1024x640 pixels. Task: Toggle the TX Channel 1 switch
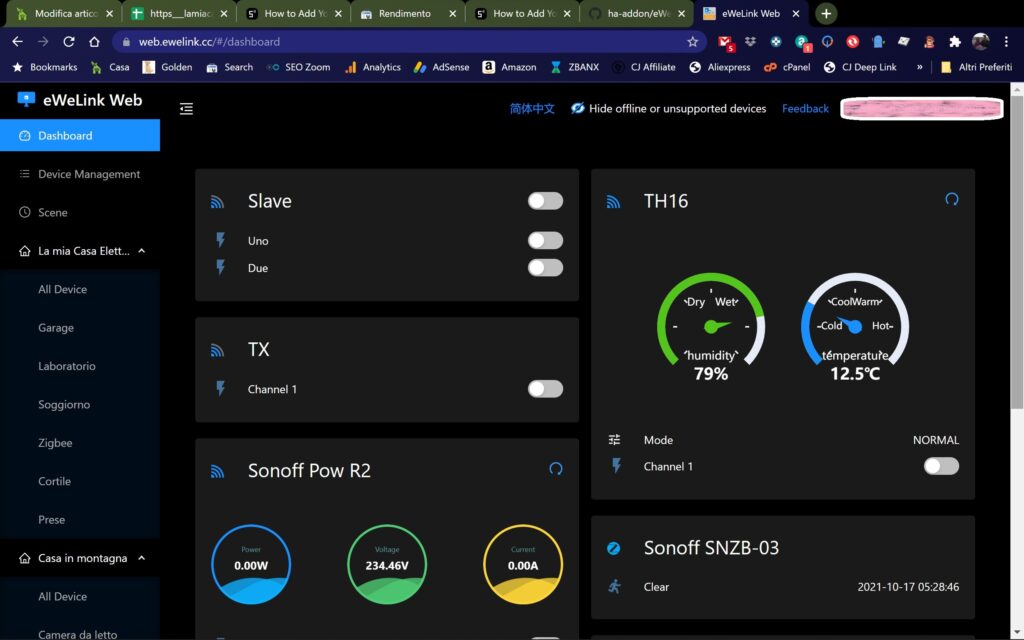tap(545, 389)
